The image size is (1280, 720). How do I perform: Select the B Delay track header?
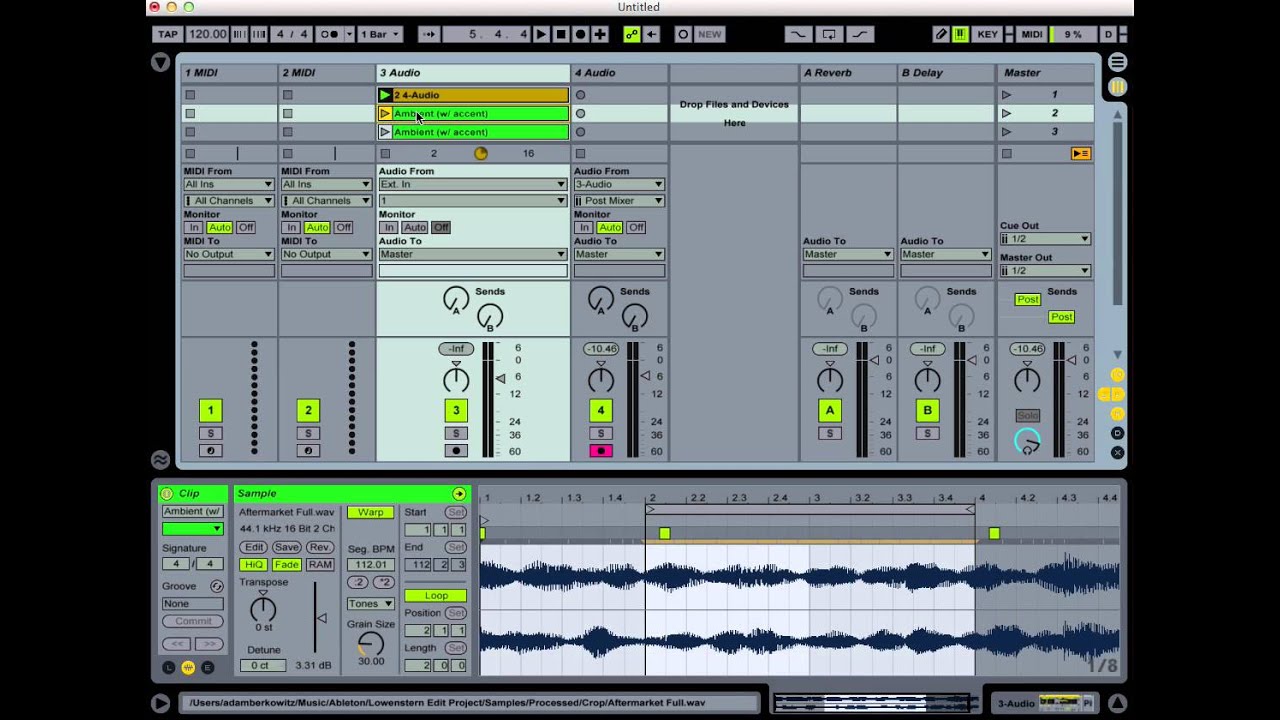click(945, 73)
